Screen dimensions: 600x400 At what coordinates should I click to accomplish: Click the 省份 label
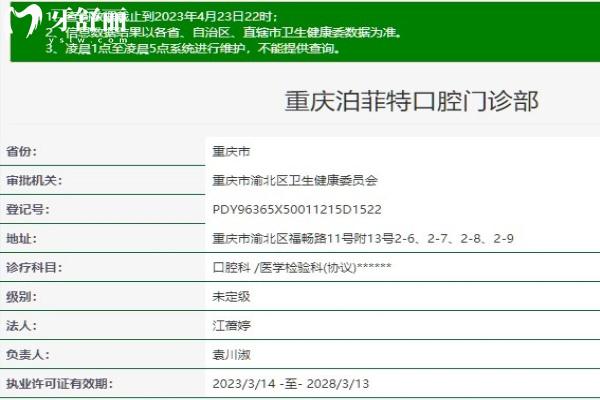[21, 151]
